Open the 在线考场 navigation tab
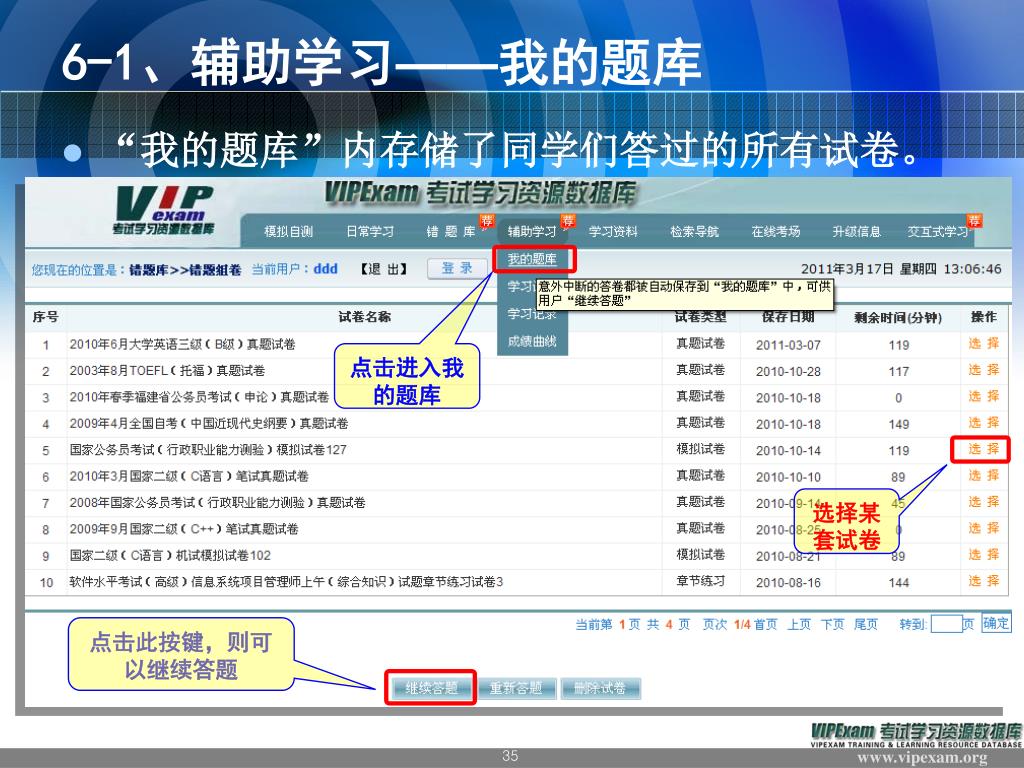 point(776,232)
